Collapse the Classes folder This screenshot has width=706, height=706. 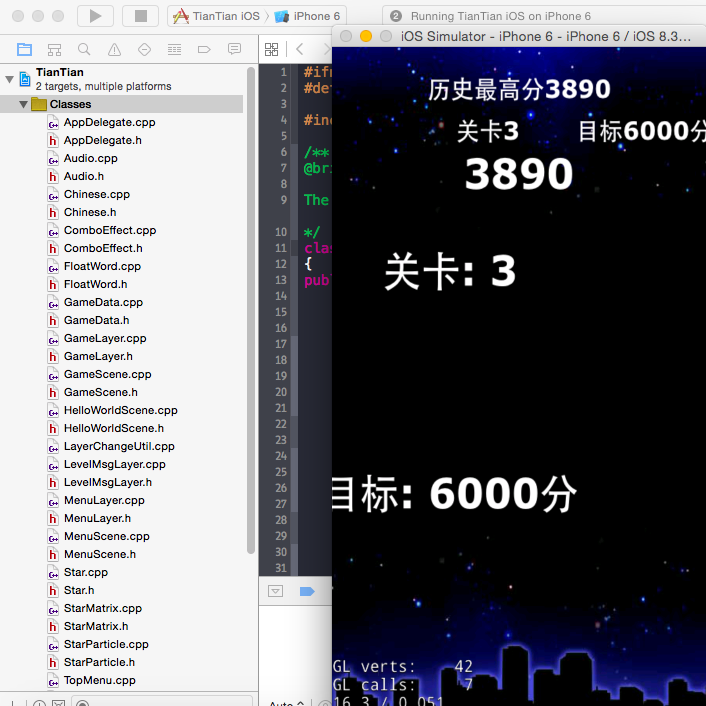[23, 104]
